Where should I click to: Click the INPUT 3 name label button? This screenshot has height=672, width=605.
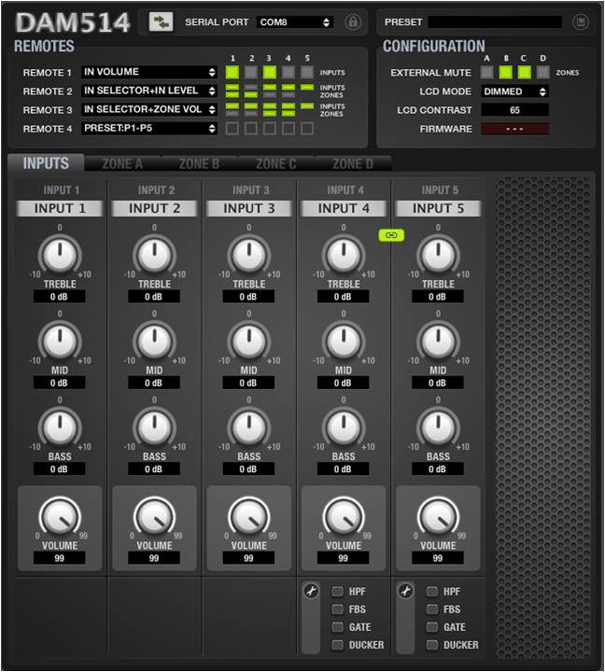[x=249, y=208]
